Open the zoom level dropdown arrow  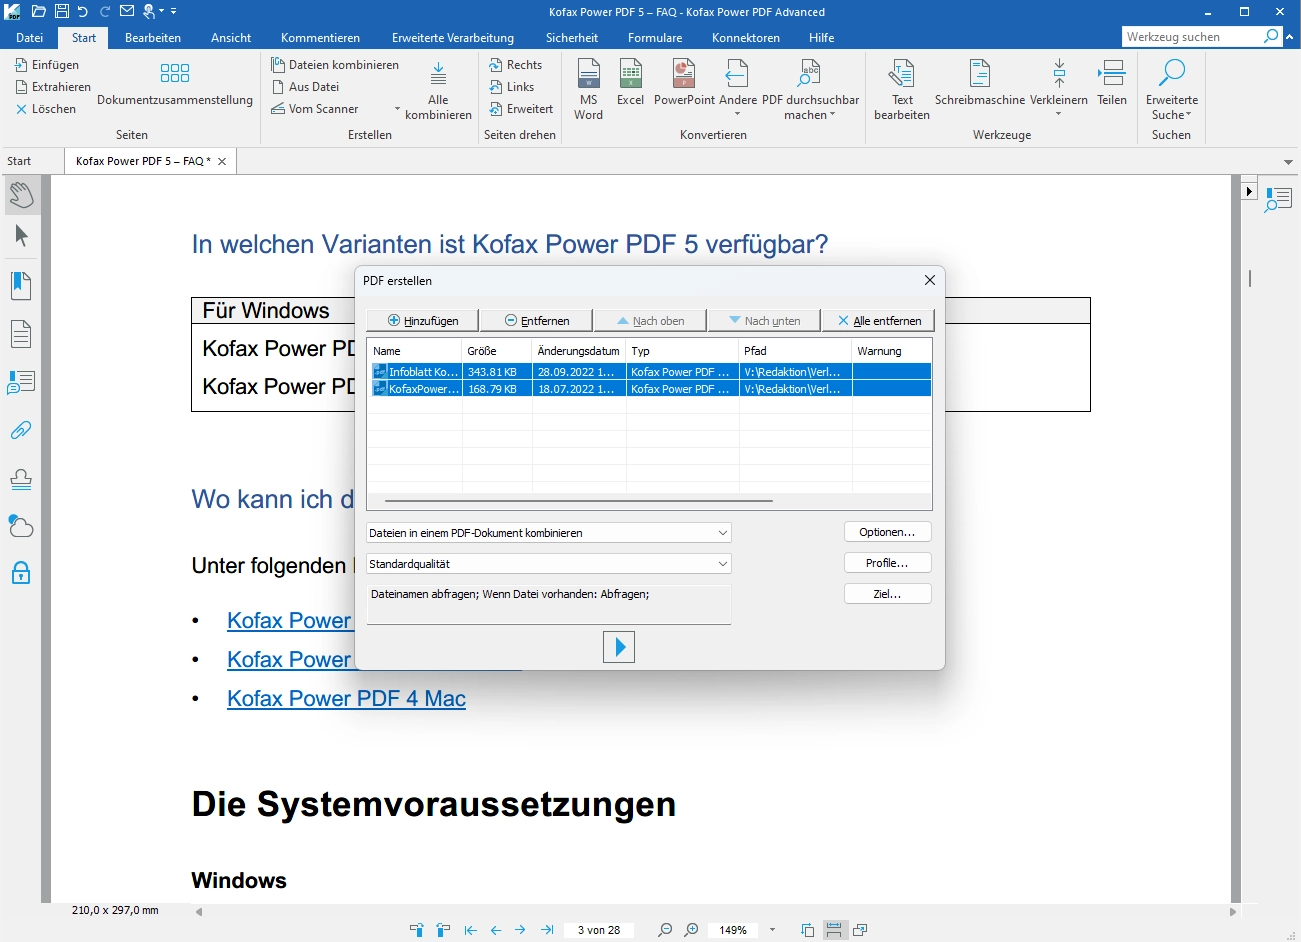(772, 930)
